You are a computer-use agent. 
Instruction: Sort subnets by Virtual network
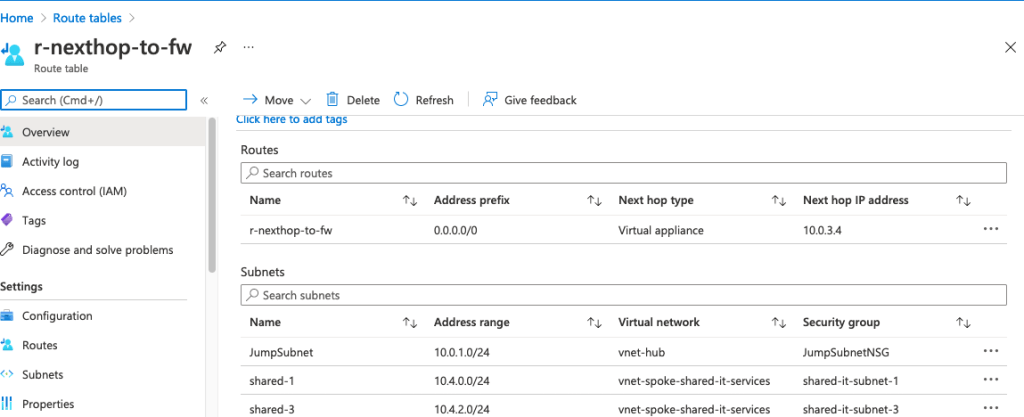pyautogui.click(x=779, y=323)
